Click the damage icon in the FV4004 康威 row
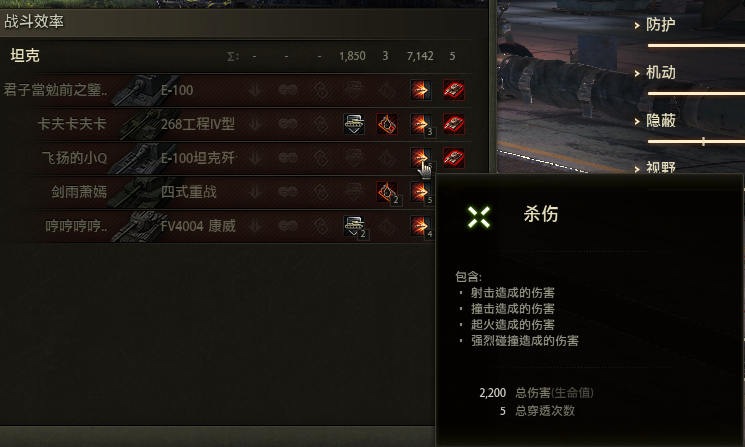Screen dimensions: 745x447 click(420, 226)
